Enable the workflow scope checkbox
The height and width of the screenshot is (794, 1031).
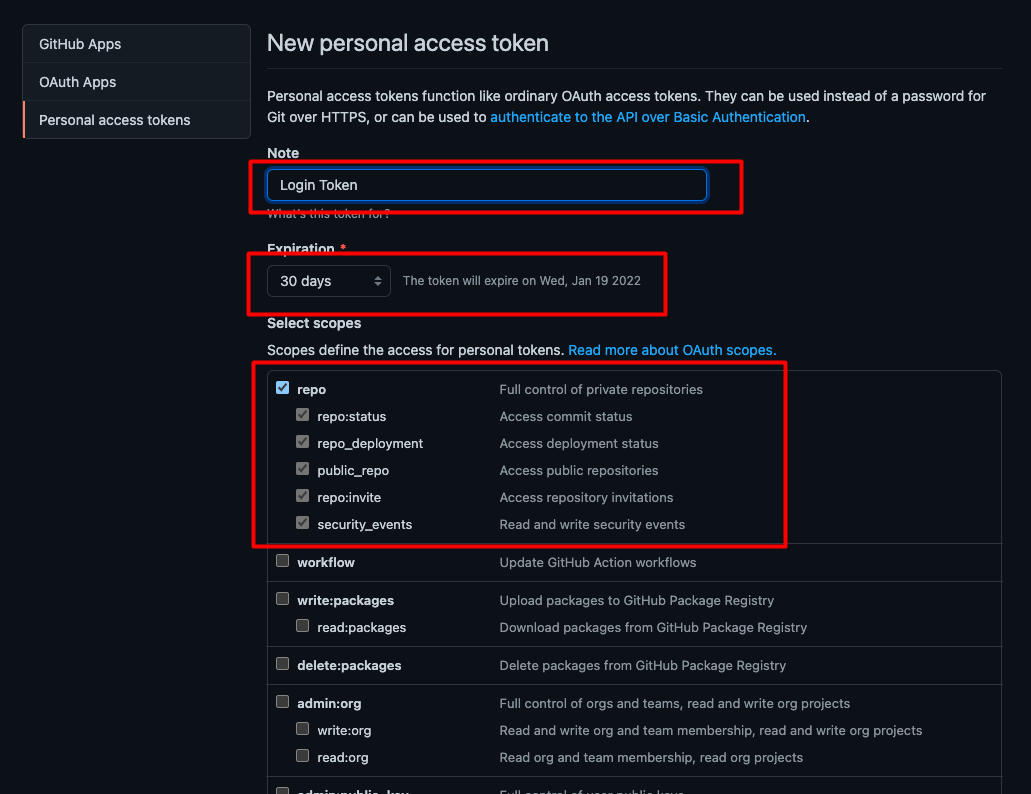pos(283,561)
